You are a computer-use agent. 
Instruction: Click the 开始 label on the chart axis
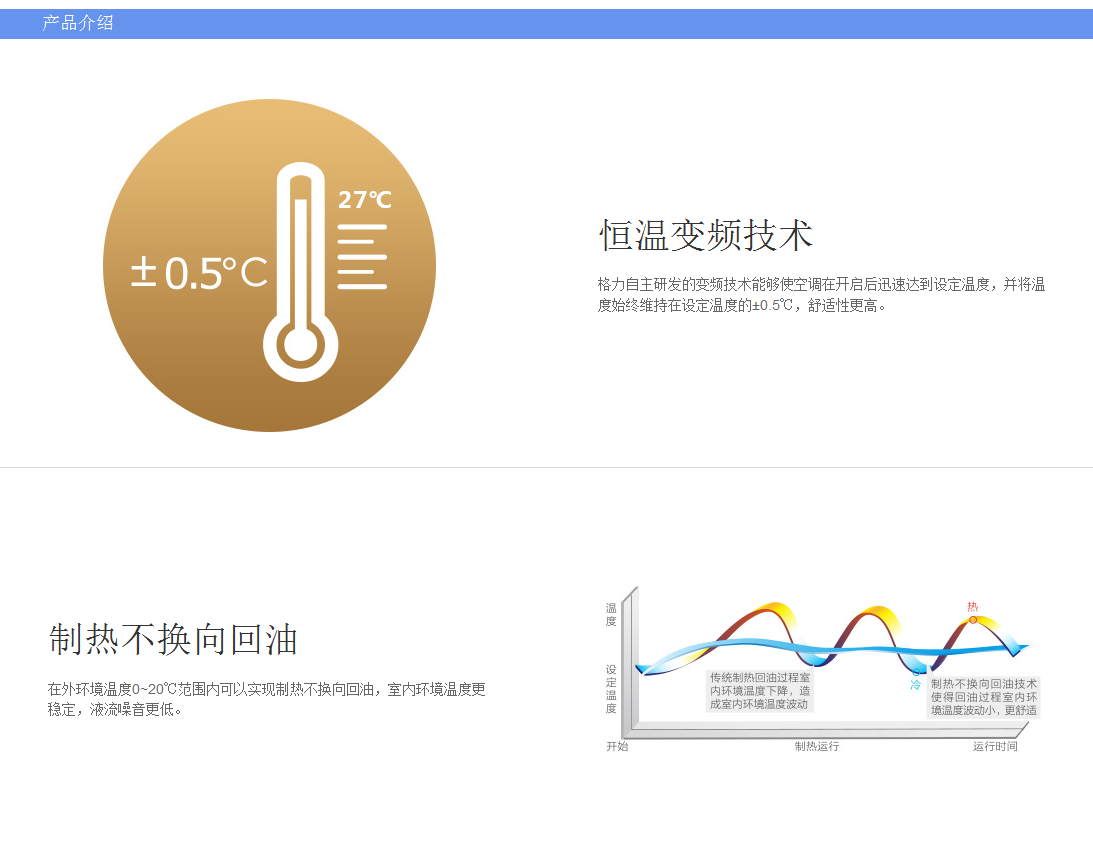(617, 746)
